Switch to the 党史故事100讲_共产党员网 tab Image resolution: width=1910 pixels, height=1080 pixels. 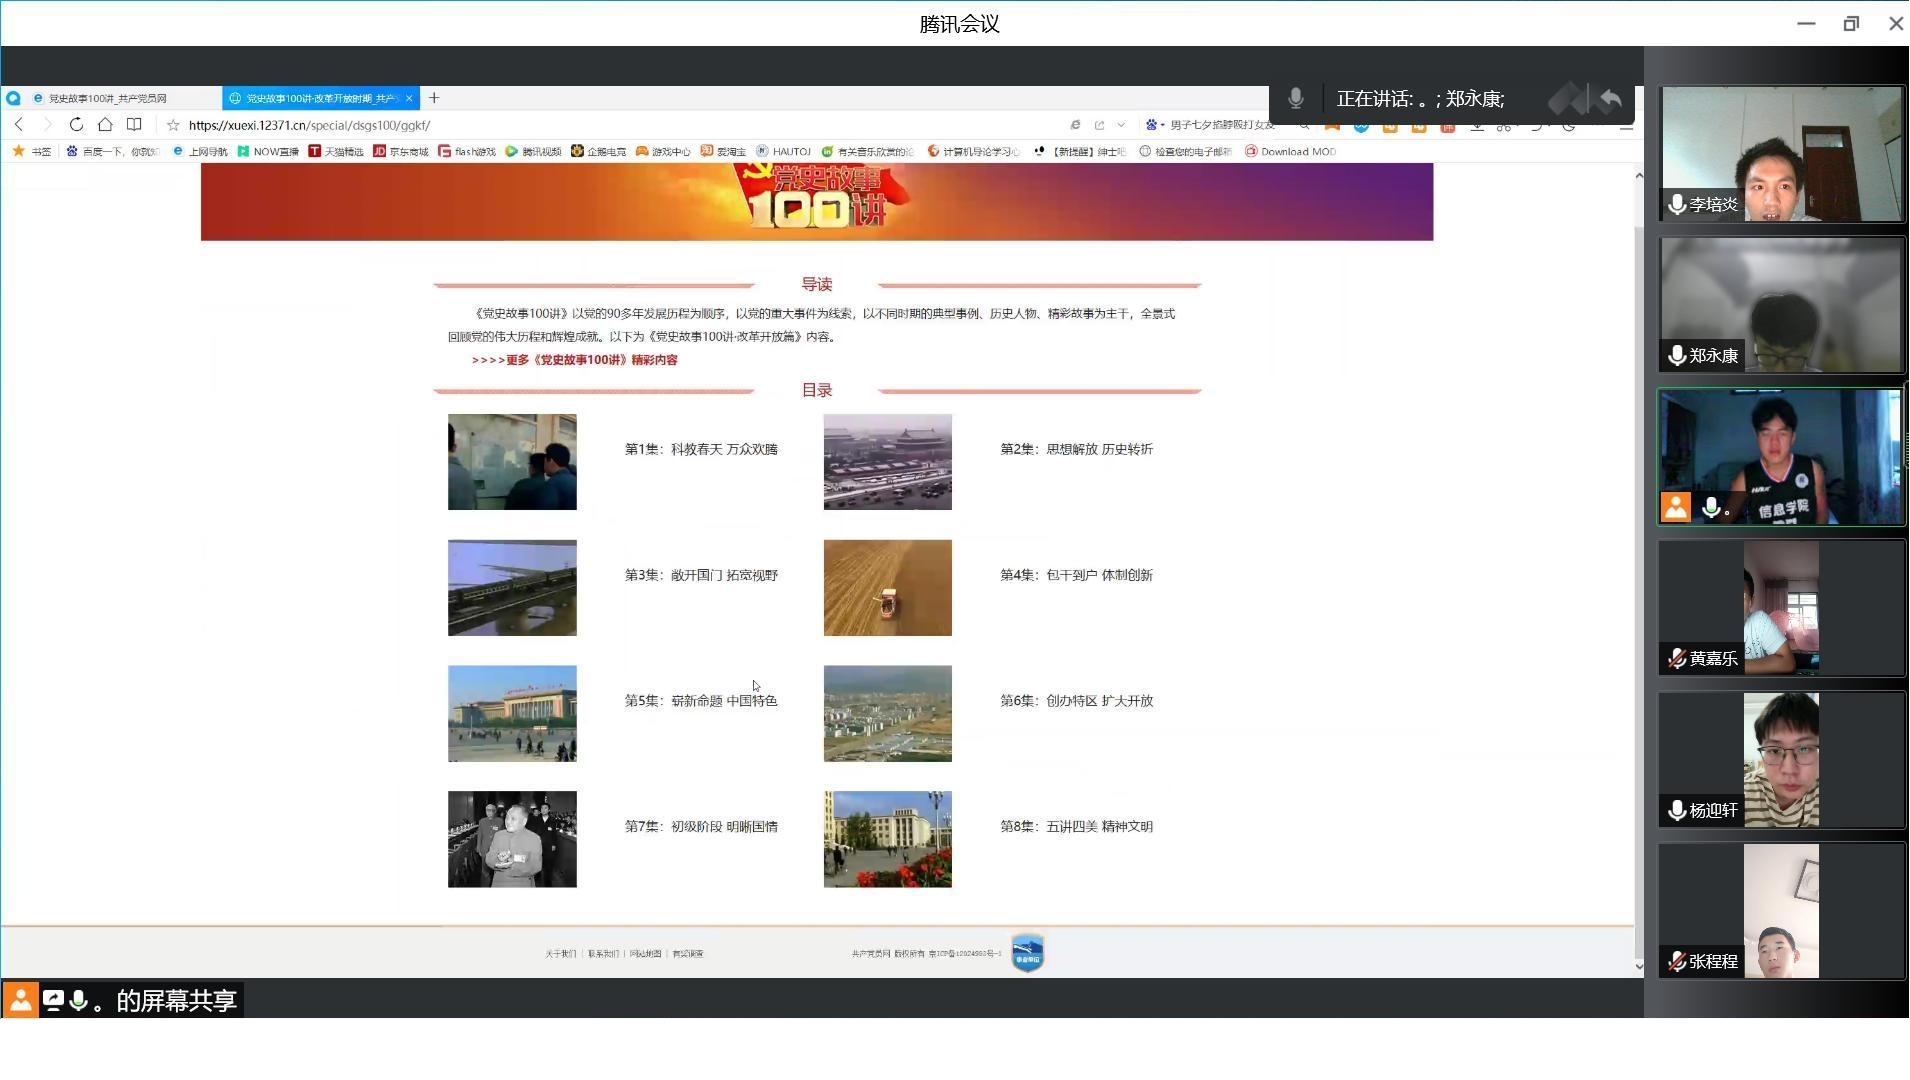[x=110, y=98]
